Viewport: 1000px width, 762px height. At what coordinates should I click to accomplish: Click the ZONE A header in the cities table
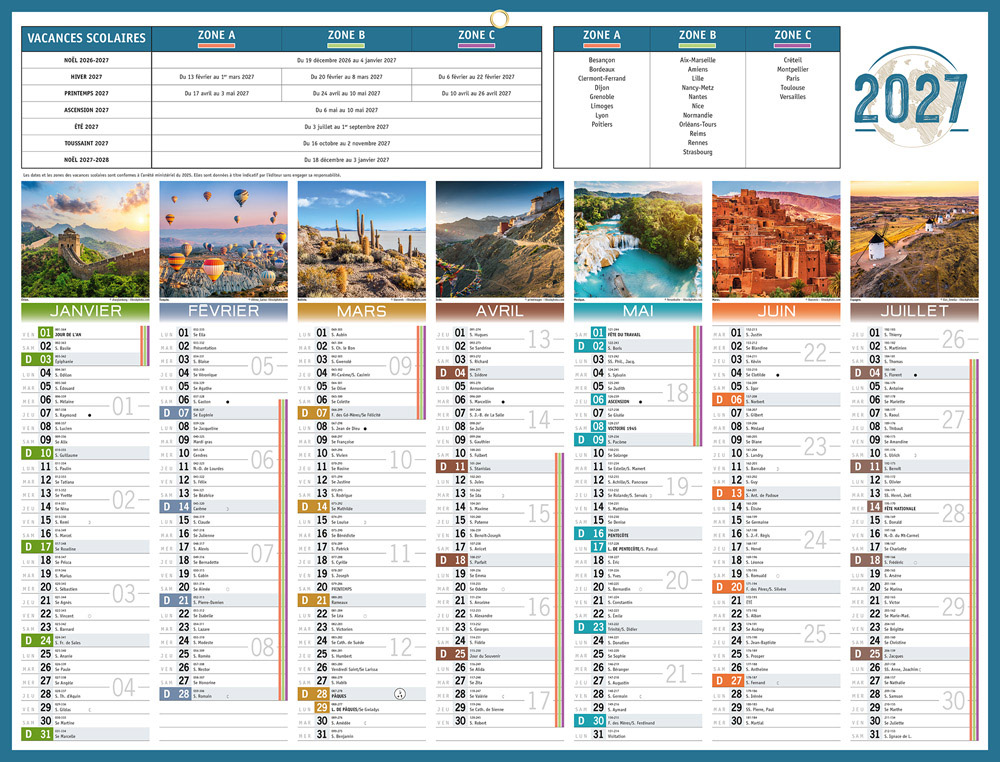(x=601, y=38)
